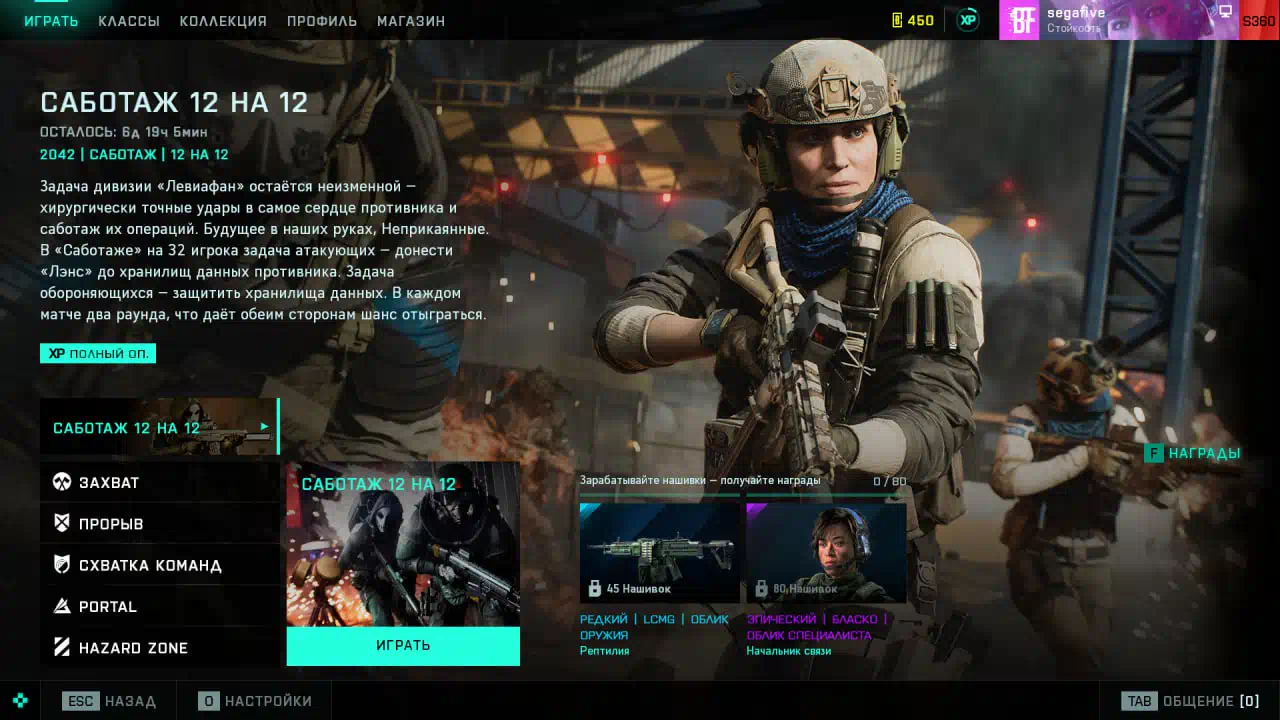Open НАГРАДЫ rewards with the F prompt
1280x720 pixels.
(x=1193, y=453)
